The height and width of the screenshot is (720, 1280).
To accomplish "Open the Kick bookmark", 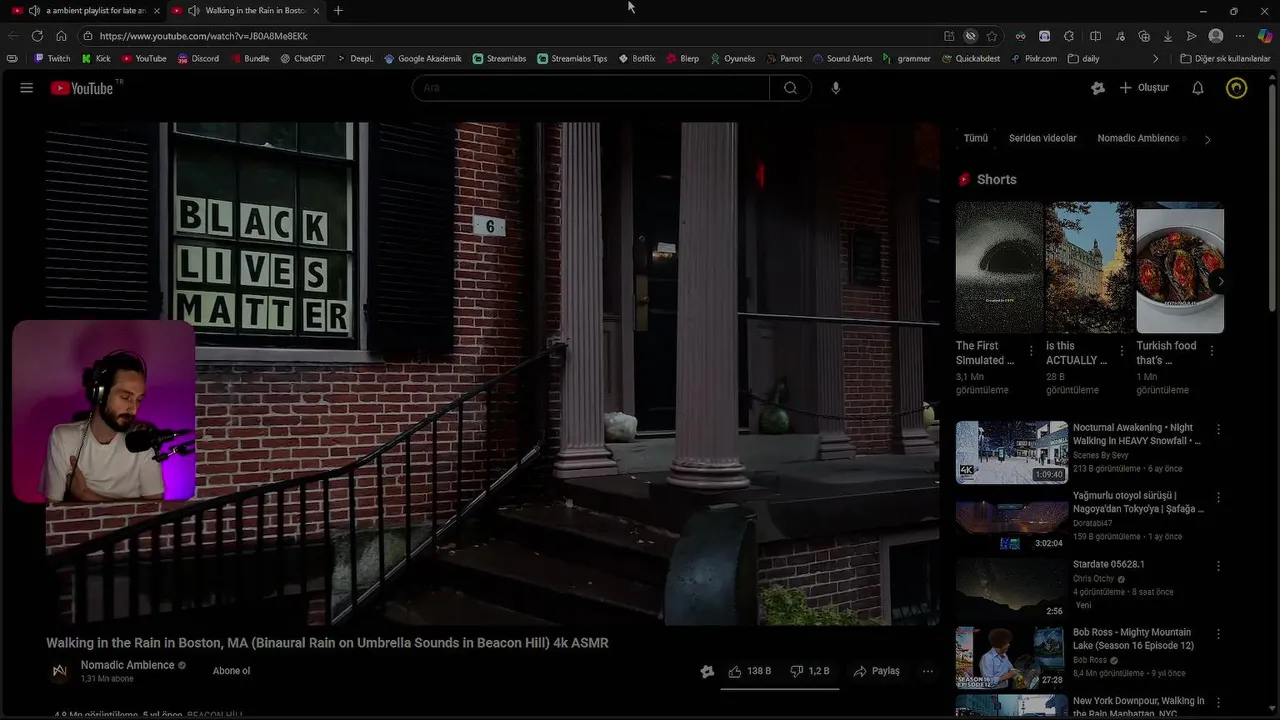I will tap(96, 59).
